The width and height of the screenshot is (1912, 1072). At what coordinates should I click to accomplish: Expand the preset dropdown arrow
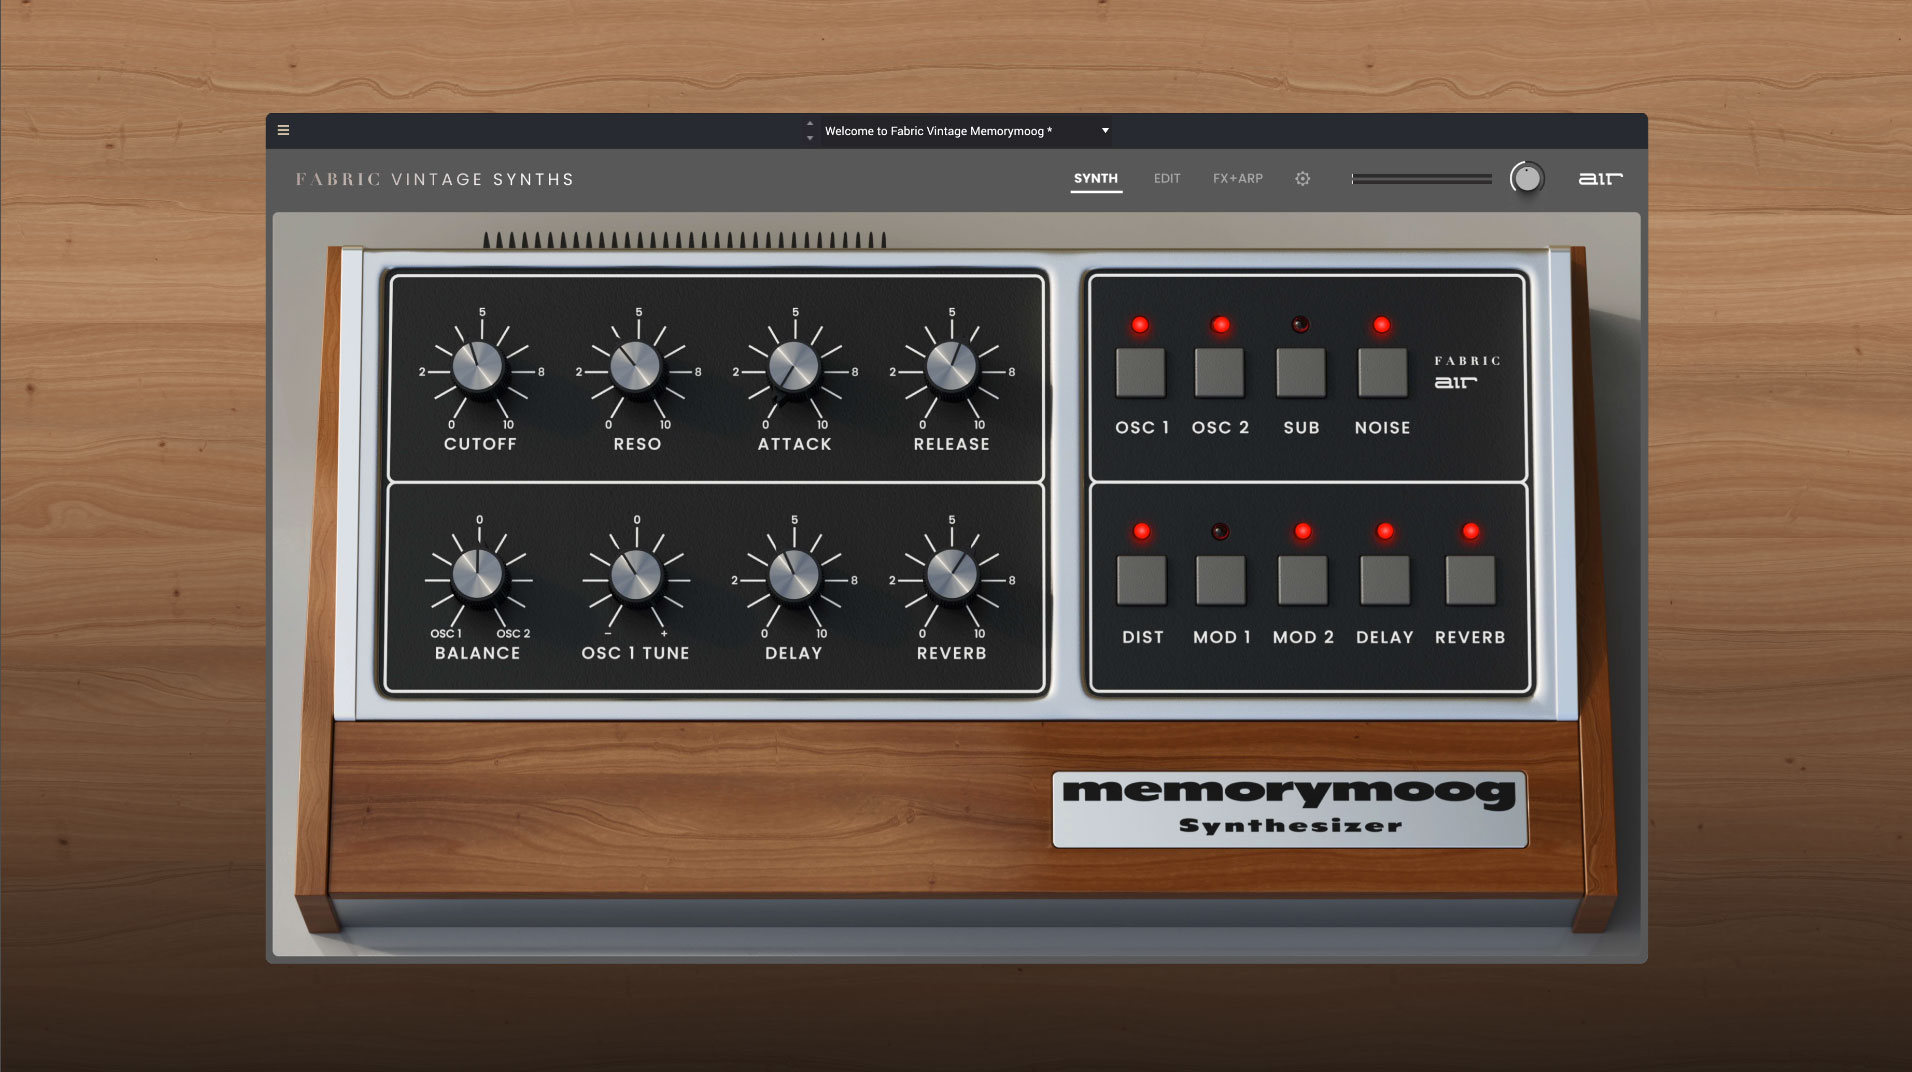pyautogui.click(x=1105, y=131)
